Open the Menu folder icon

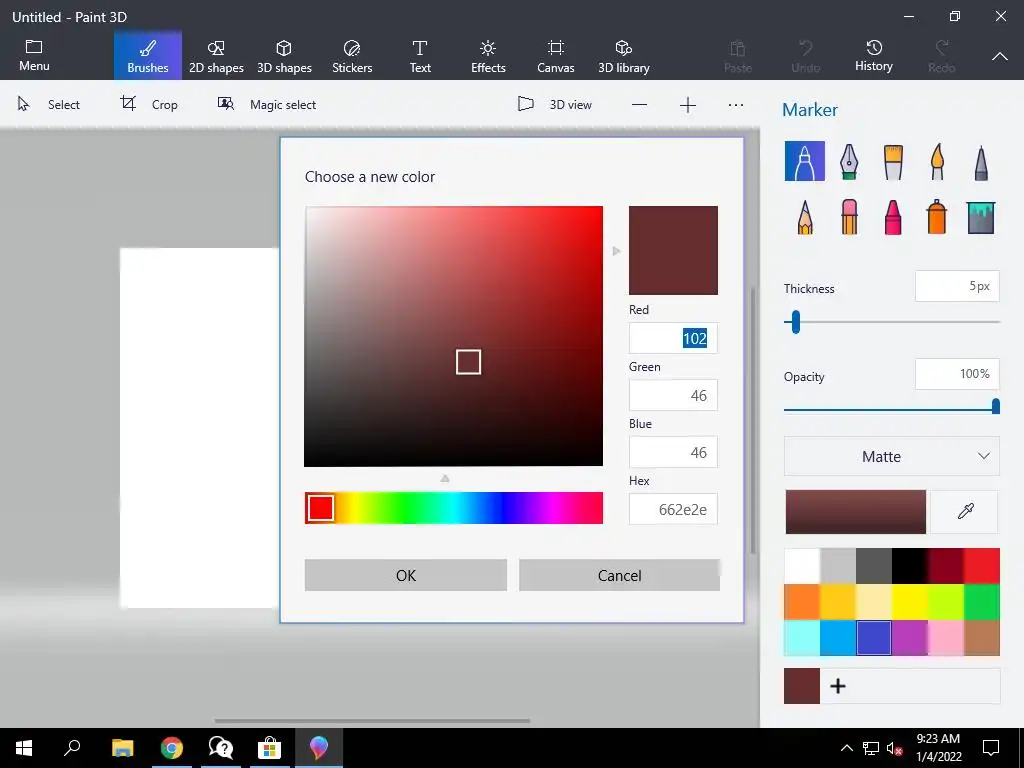click(x=34, y=56)
